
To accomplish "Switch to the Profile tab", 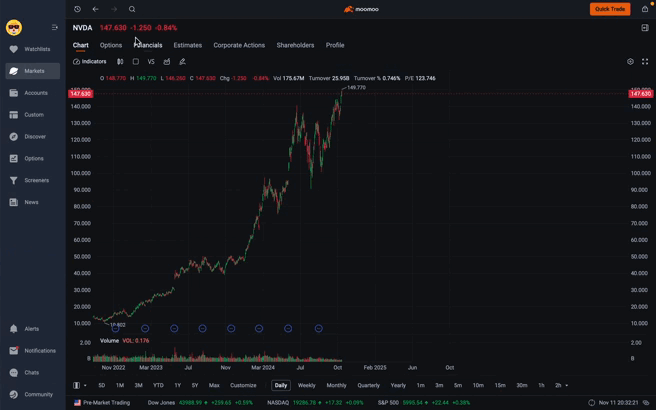I will 335,45.
